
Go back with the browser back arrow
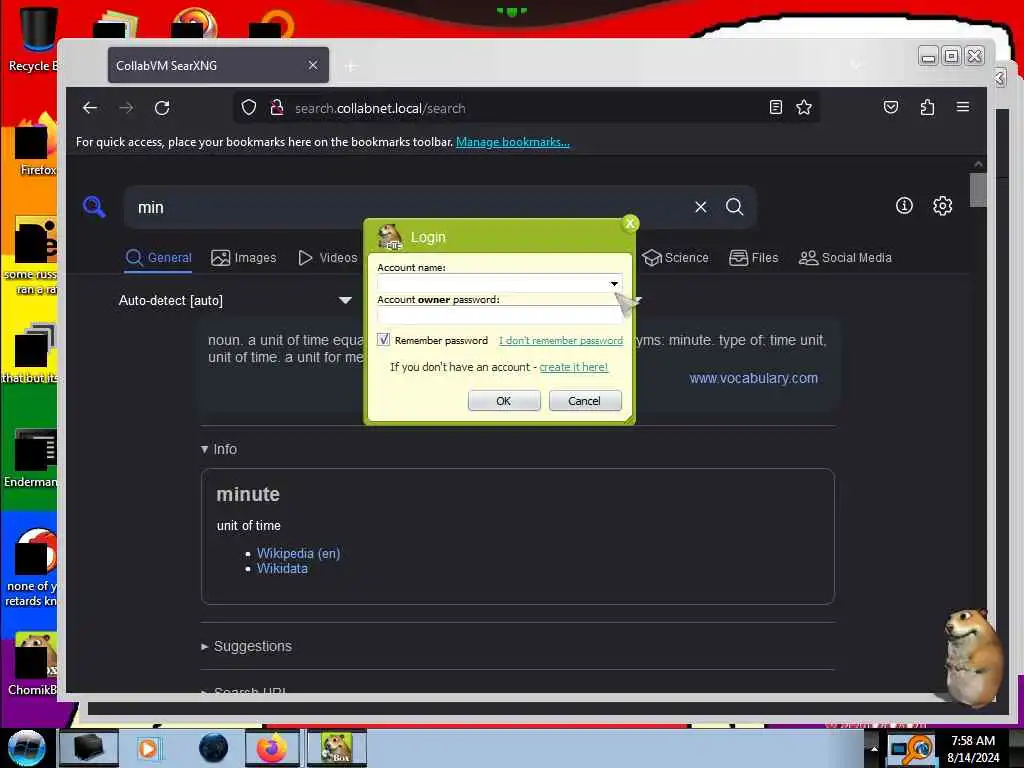[90, 108]
